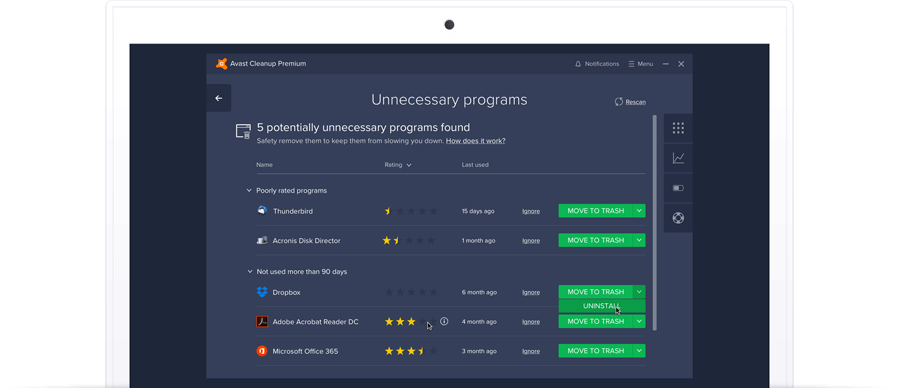The width and height of the screenshot is (898, 388).
Task: Choose Uninstall from the Dropbox dropdown
Action: pos(602,306)
